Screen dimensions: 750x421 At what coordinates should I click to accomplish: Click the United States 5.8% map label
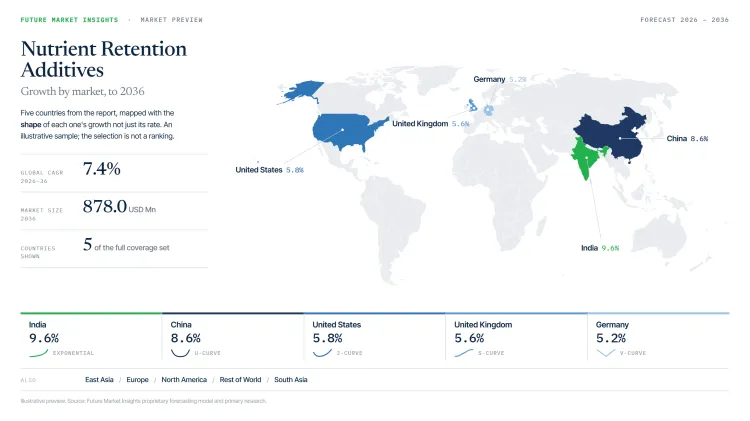tap(269, 170)
